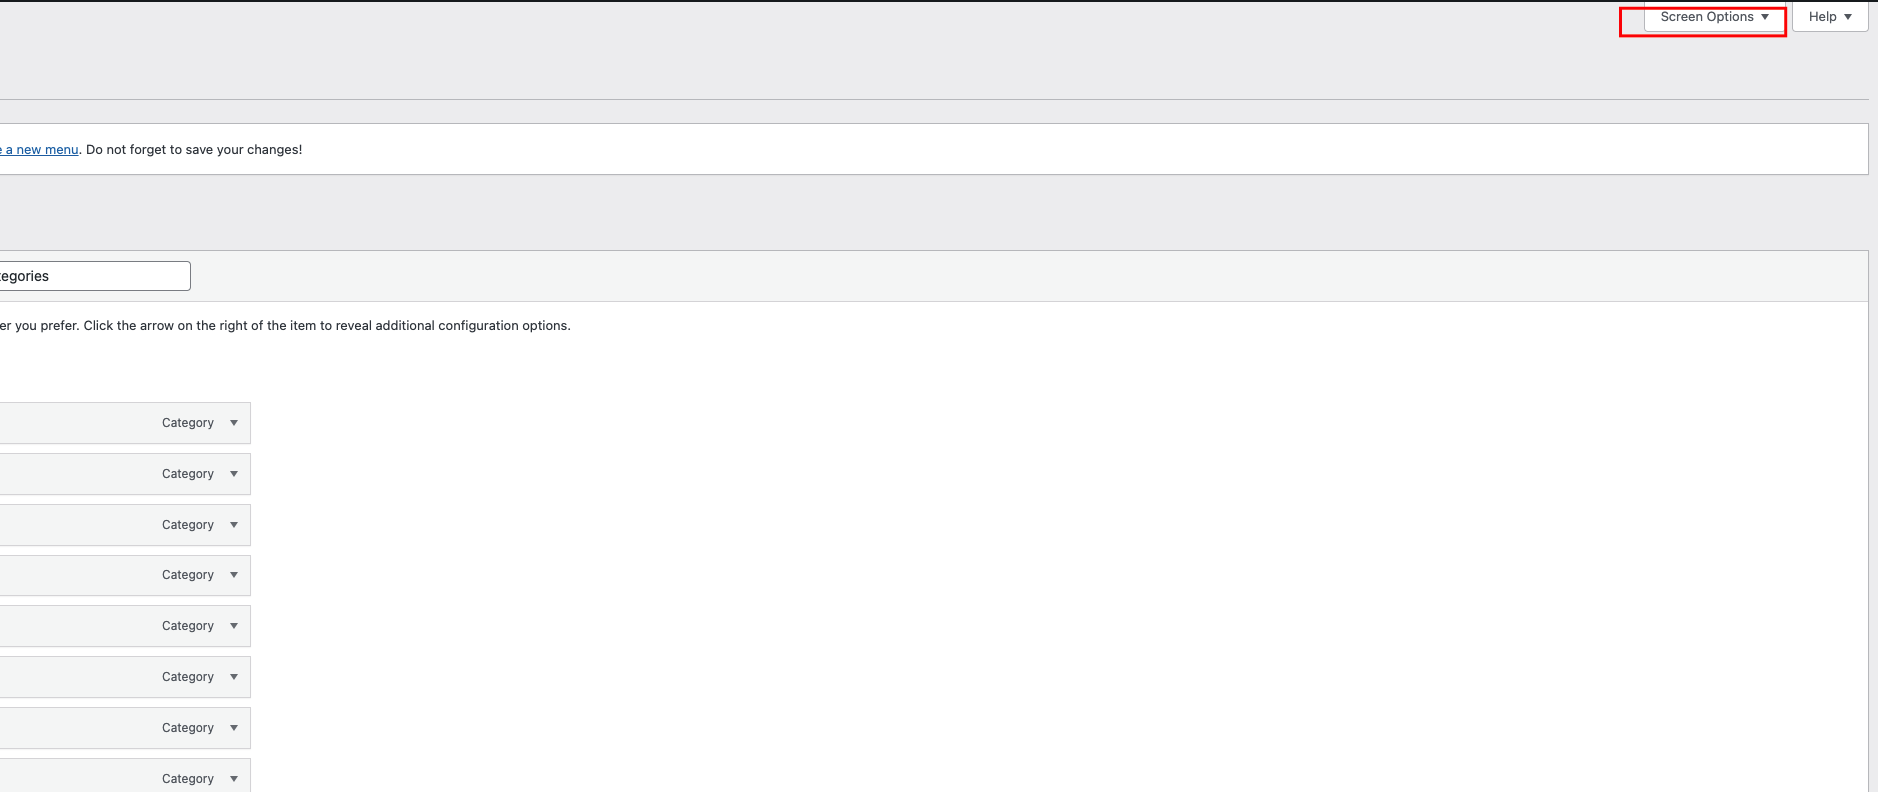Click the 'Category' label of the fourth menu item
The width and height of the screenshot is (1878, 792).
click(x=188, y=575)
